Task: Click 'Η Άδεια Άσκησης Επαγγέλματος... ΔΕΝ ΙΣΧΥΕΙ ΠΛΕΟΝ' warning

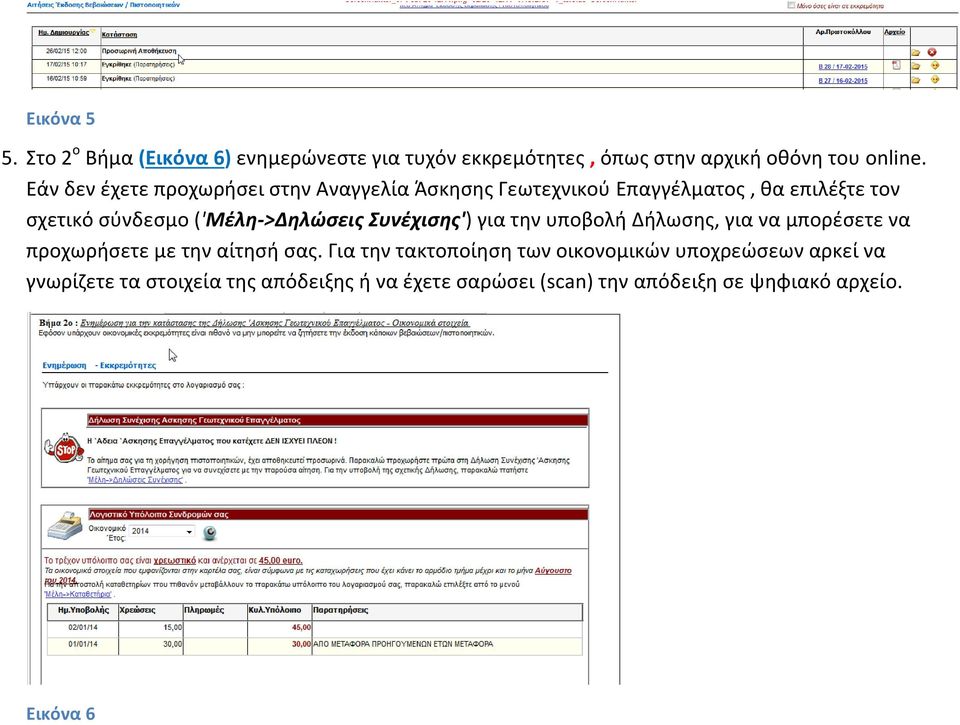Action: [212, 441]
